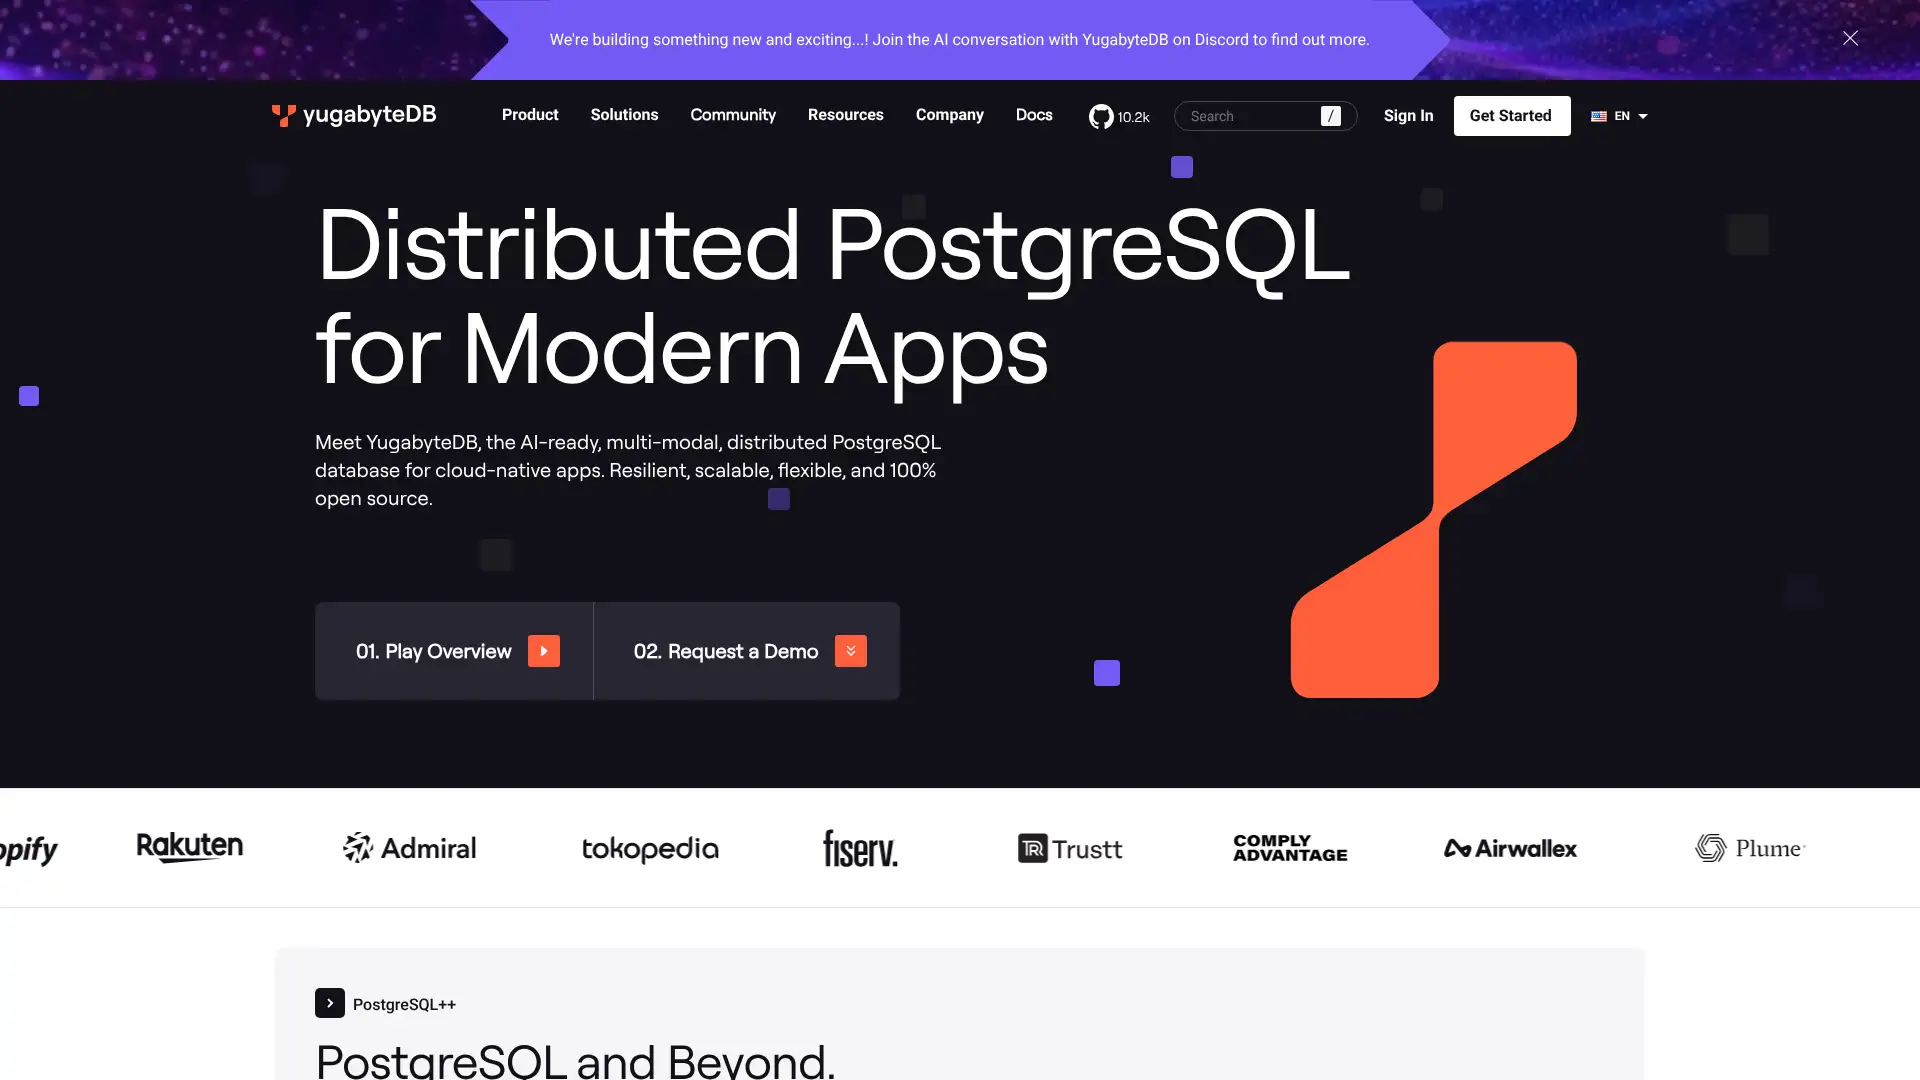
Task: Click the Rakuten logo
Action: pyautogui.click(x=190, y=847)
